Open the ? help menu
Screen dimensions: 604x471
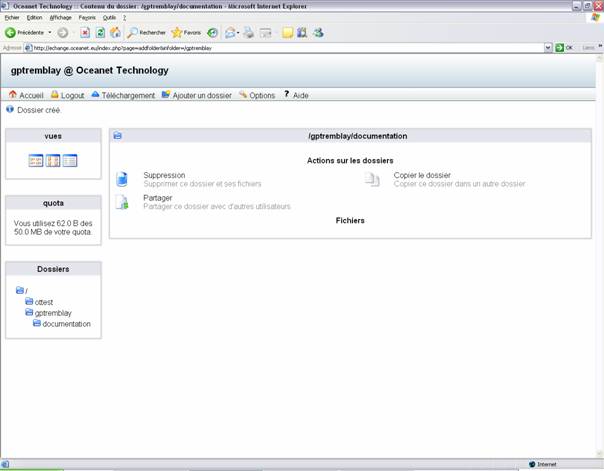pos(124,18)
